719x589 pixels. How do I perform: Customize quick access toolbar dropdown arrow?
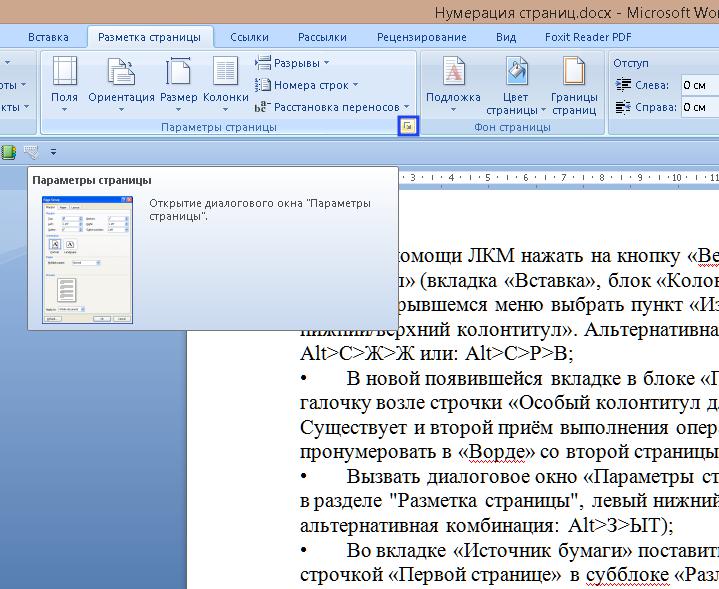pos(53,152)
